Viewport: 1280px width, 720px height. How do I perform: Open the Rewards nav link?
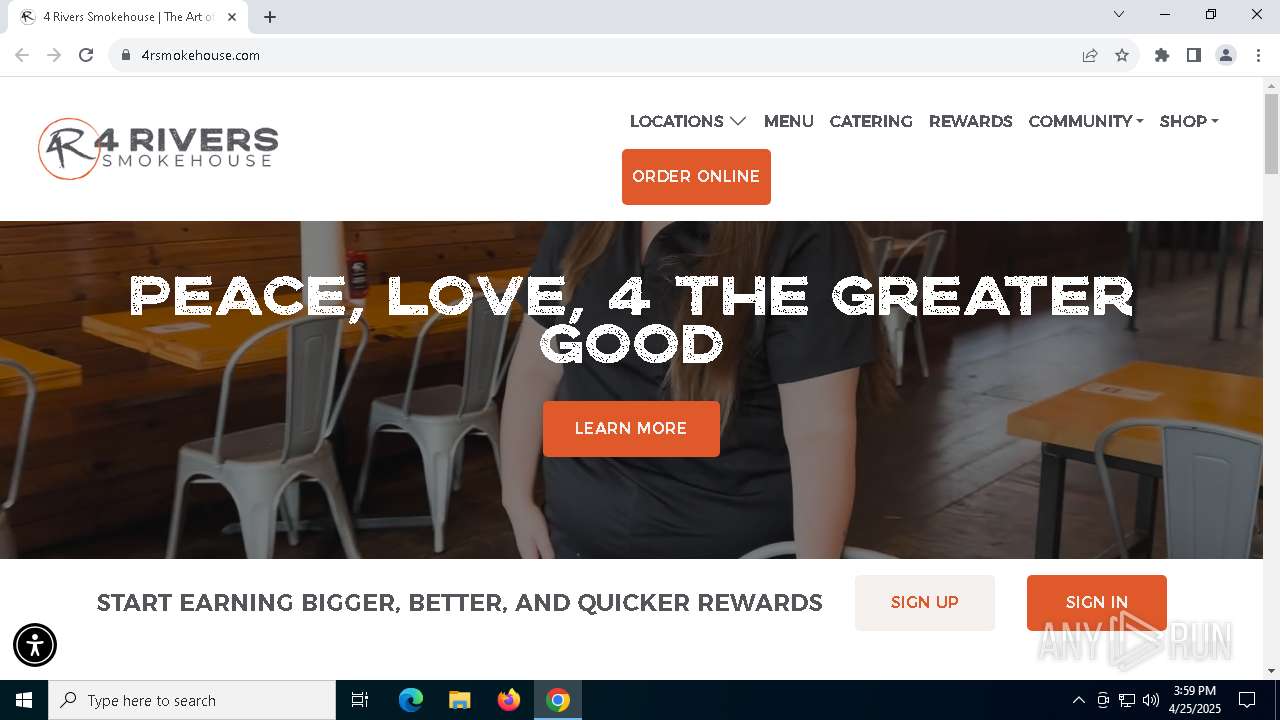[970, 121]
